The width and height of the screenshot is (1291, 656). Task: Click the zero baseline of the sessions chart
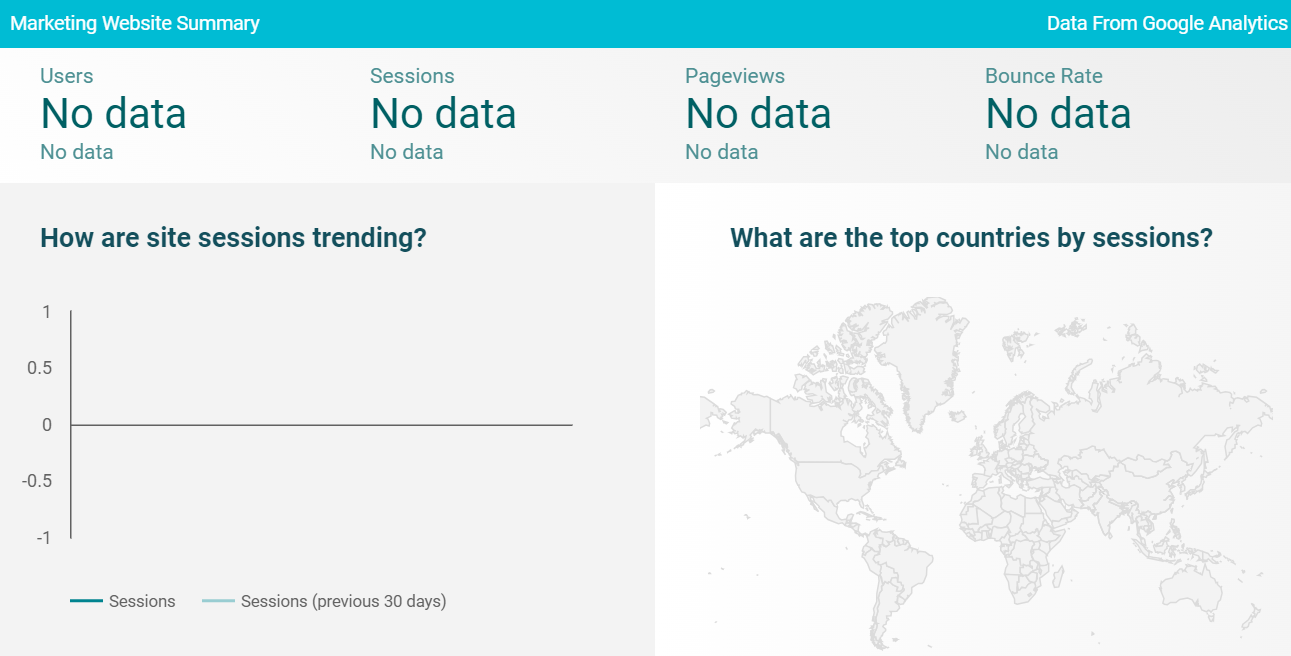click(x=320, y=424)
